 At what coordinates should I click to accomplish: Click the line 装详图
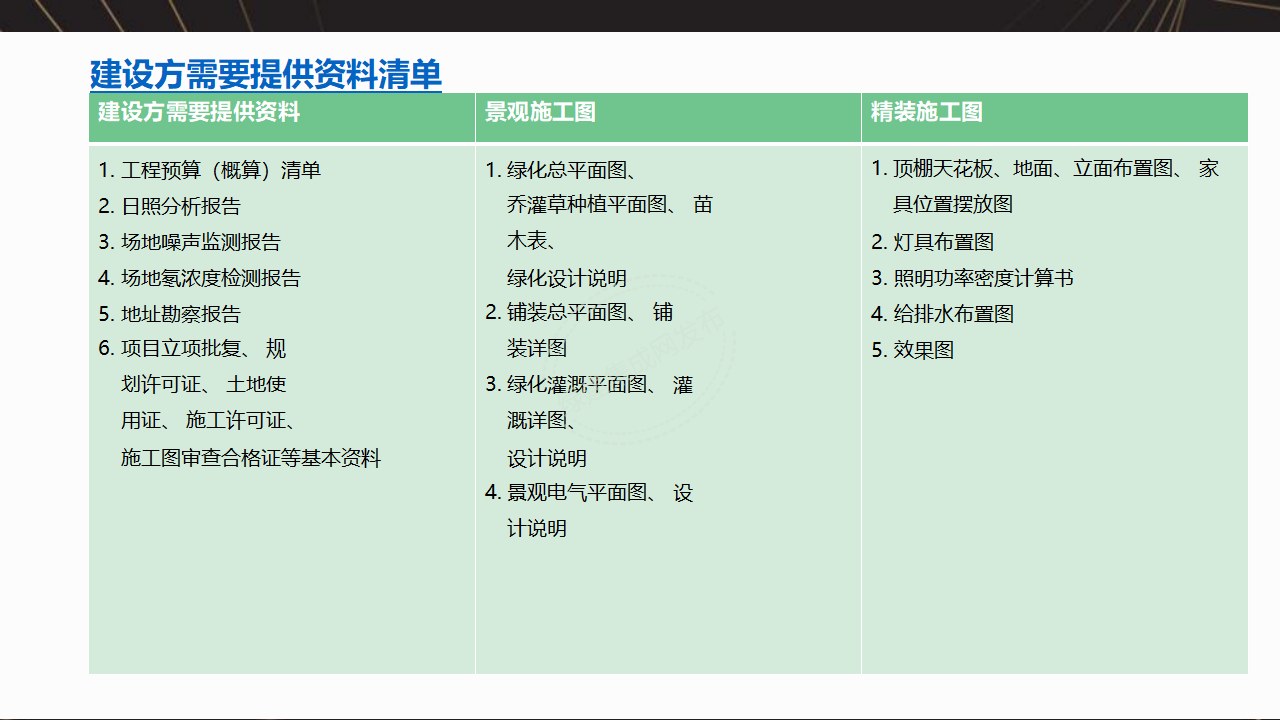coord(537,348)
